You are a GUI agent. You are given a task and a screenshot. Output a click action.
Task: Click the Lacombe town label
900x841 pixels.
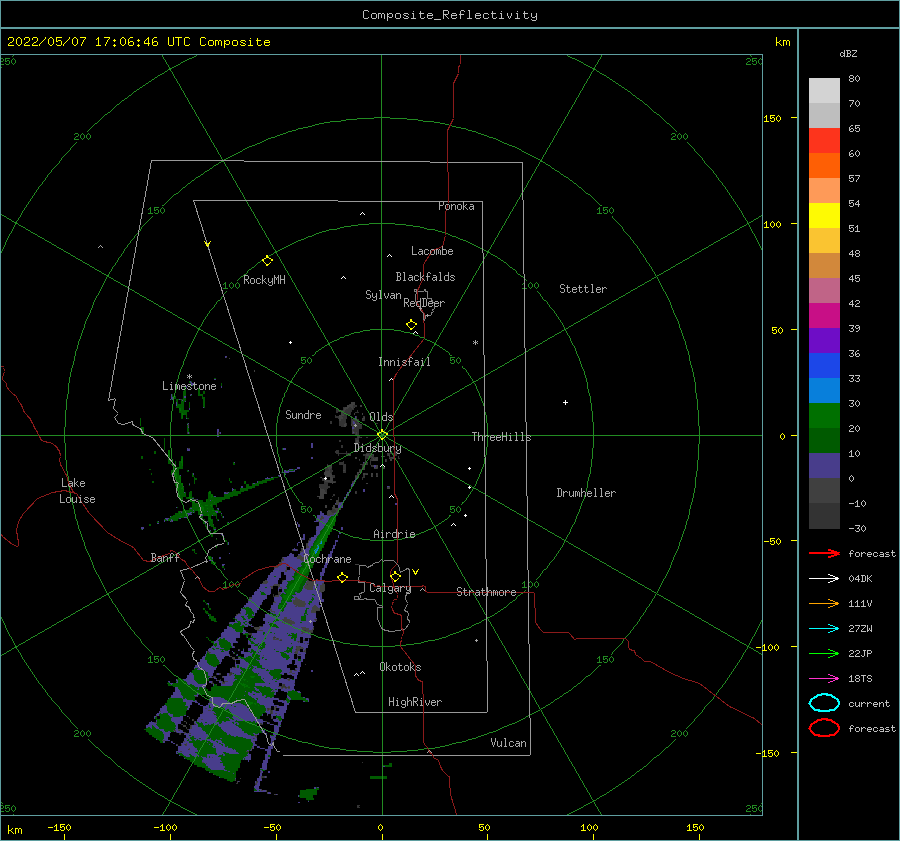tap(432, 251)
